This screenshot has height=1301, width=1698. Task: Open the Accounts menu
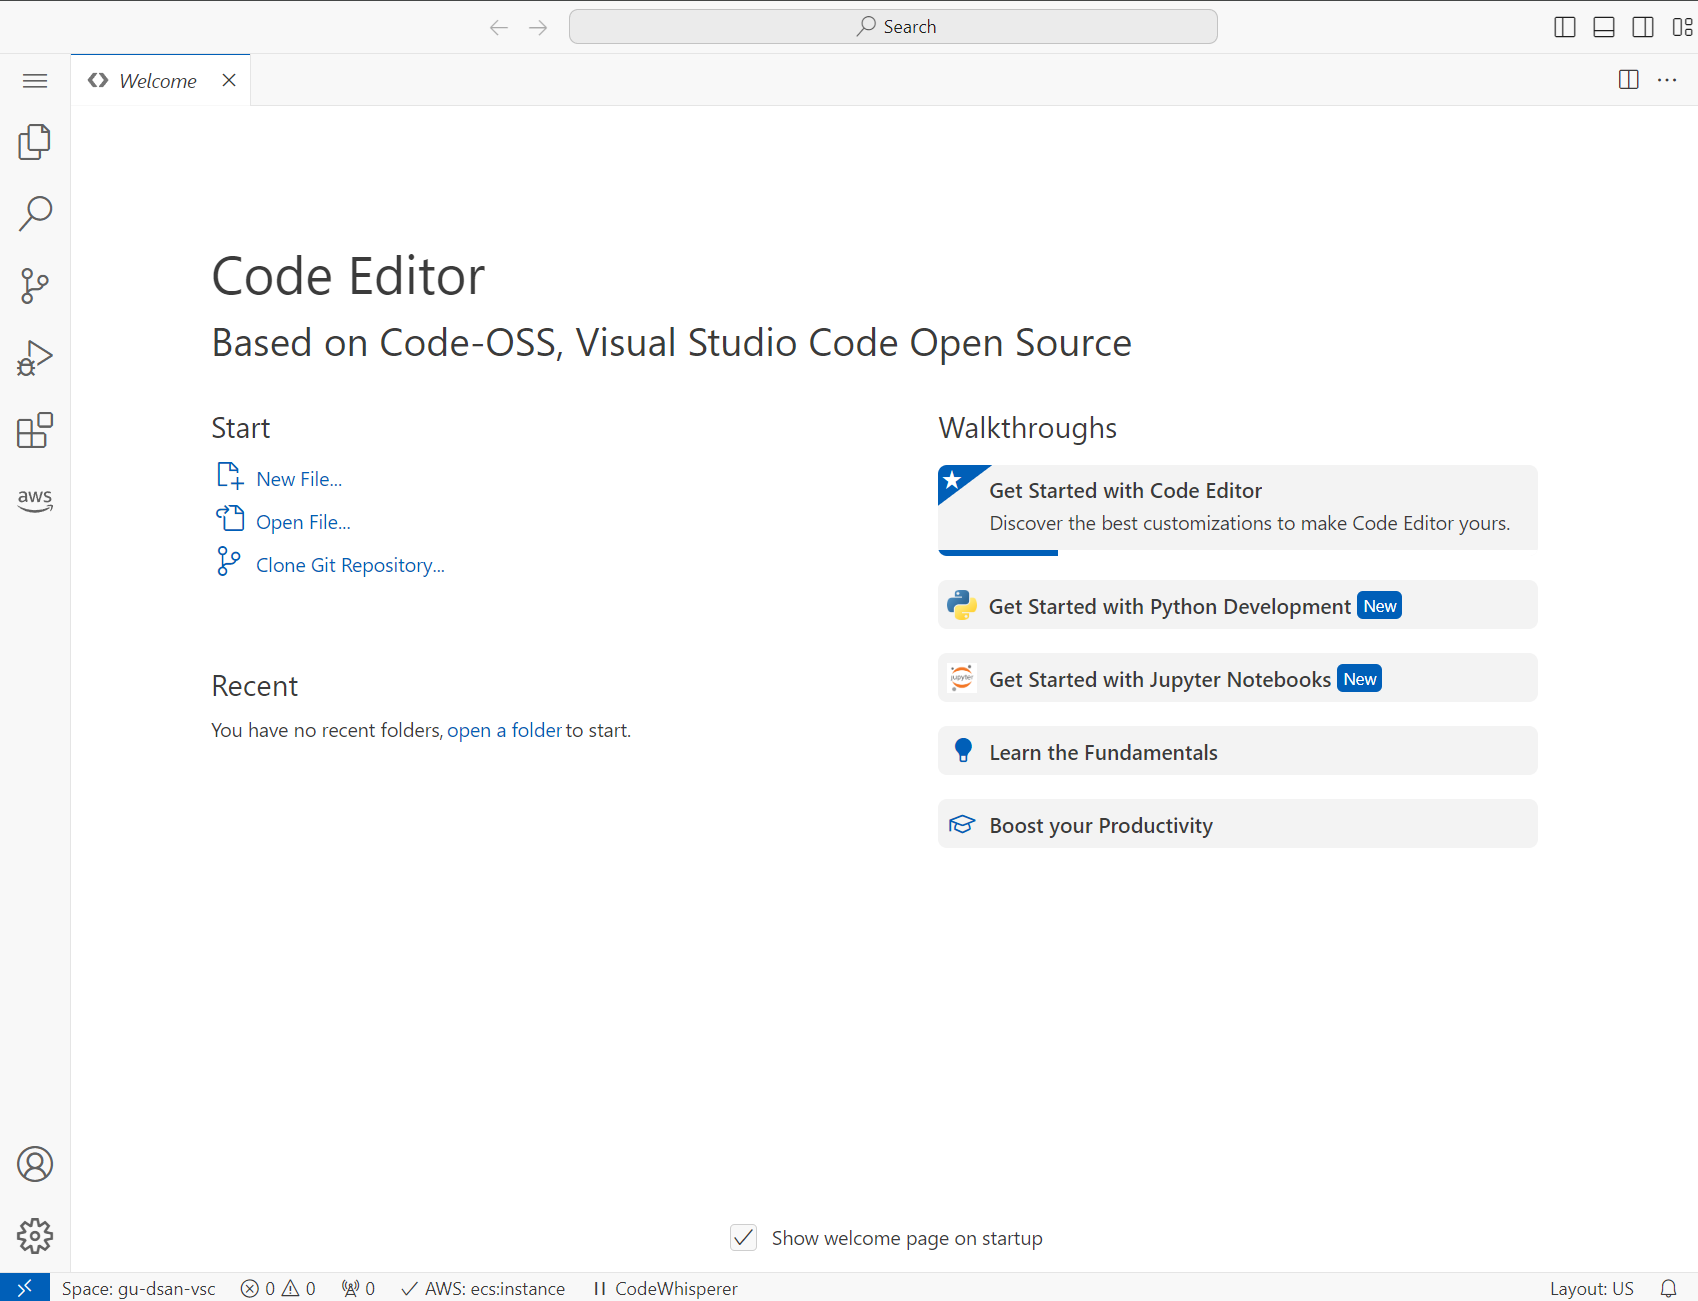coord(35,1164)
